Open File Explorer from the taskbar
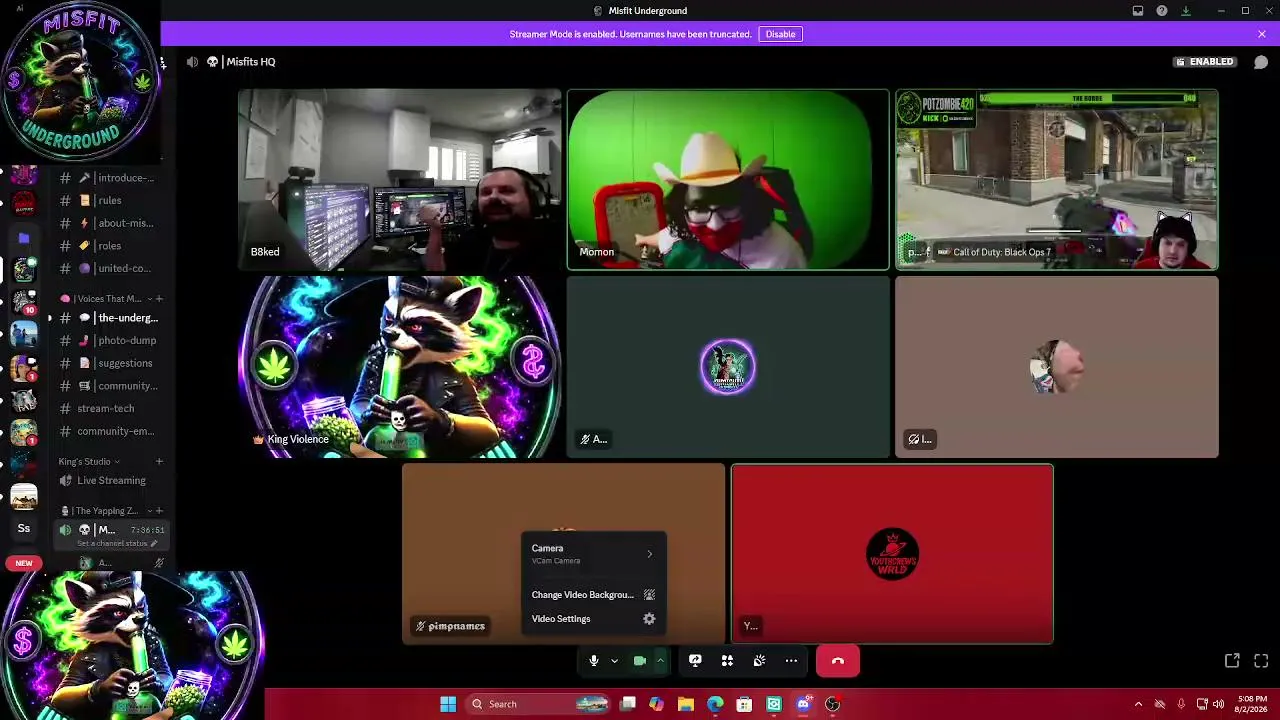The width and height of the screenshot is (1280, 720). coord(685,704)
